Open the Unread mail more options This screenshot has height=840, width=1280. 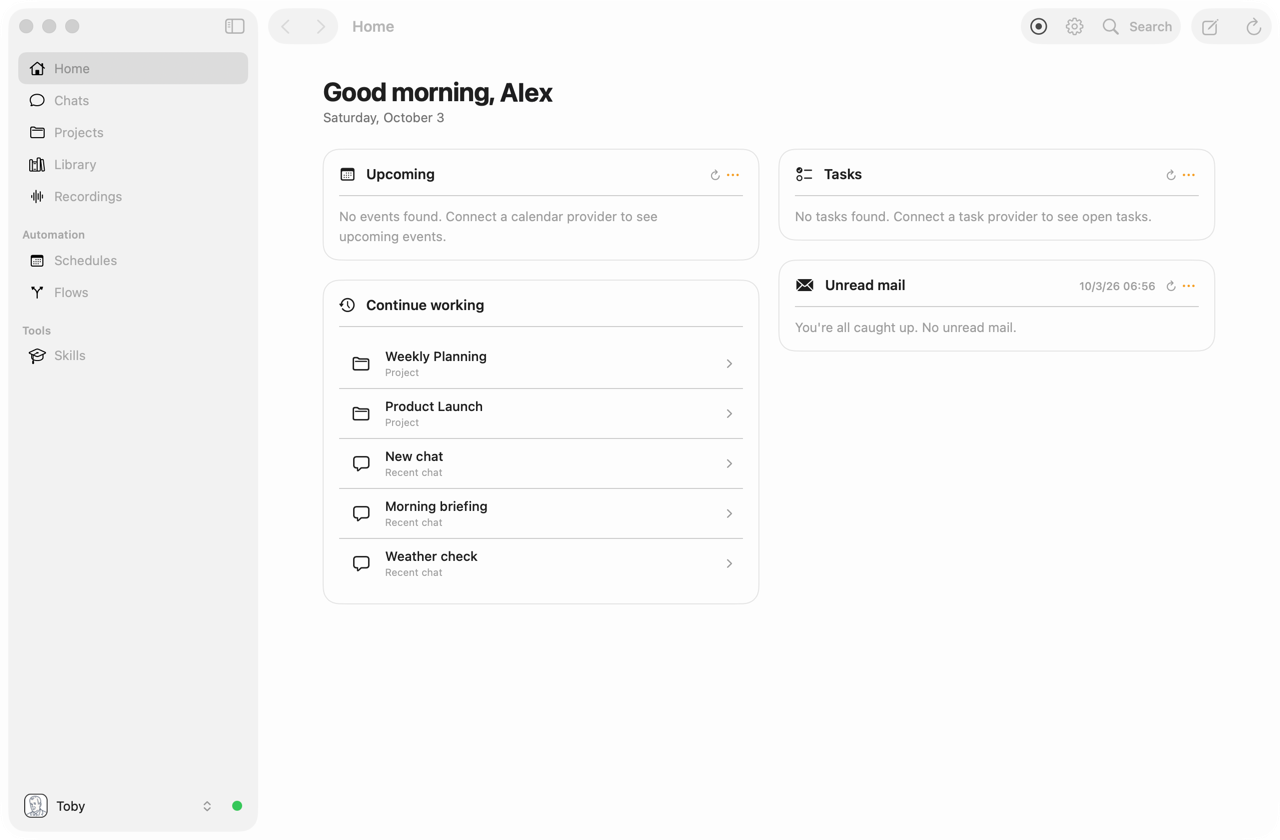click(x=1189, y=286)
